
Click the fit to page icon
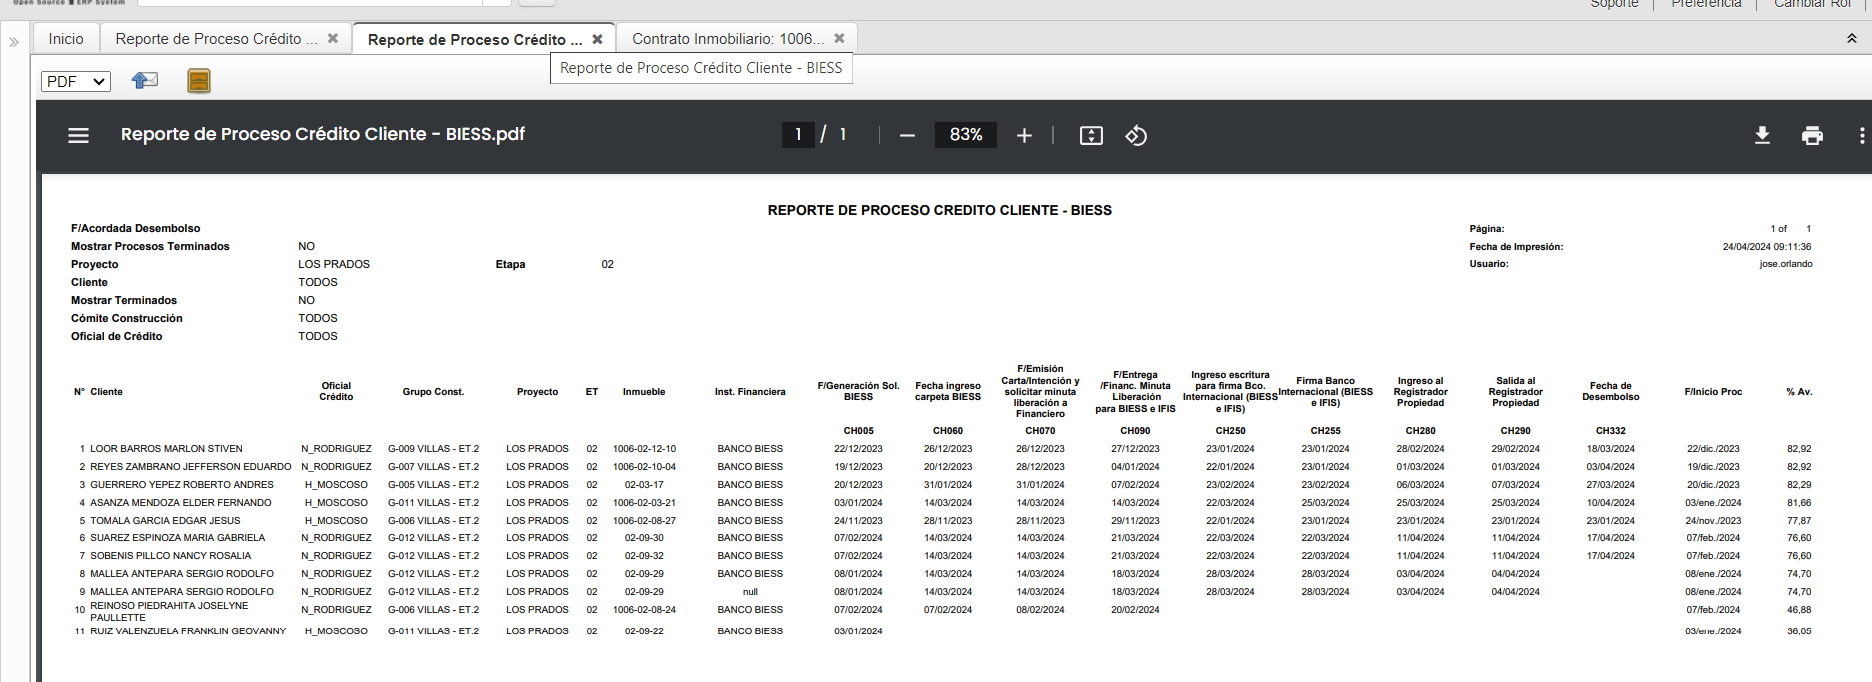[x=1091, y=135]
